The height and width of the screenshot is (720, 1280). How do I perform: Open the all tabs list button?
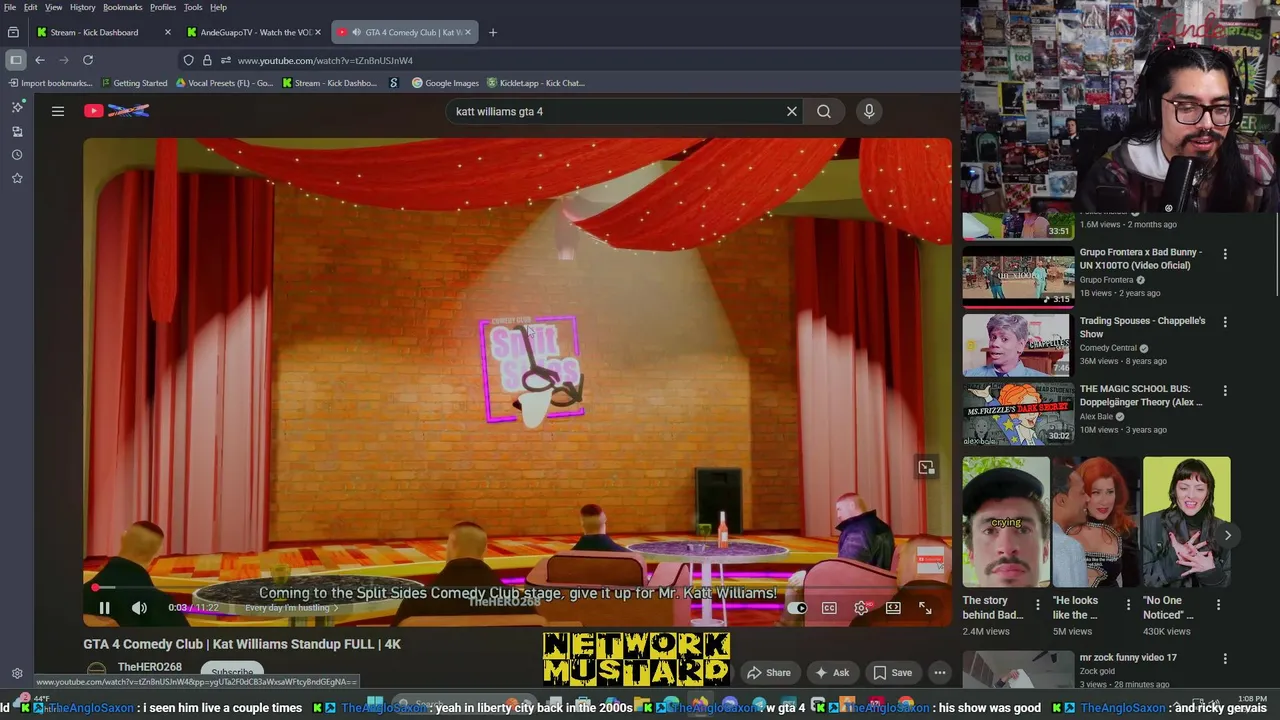[13, 32]
